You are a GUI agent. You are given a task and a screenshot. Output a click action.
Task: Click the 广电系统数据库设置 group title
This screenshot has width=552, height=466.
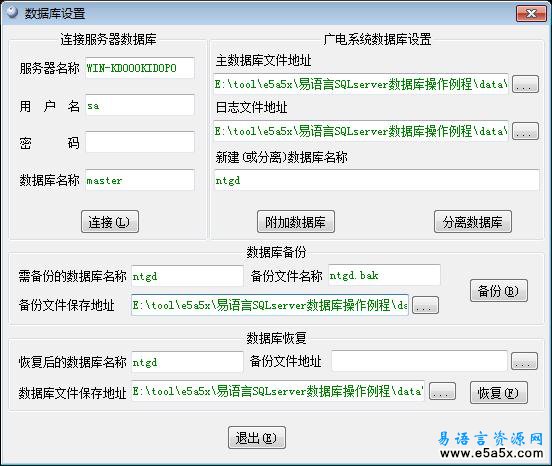tap(377, 39)
